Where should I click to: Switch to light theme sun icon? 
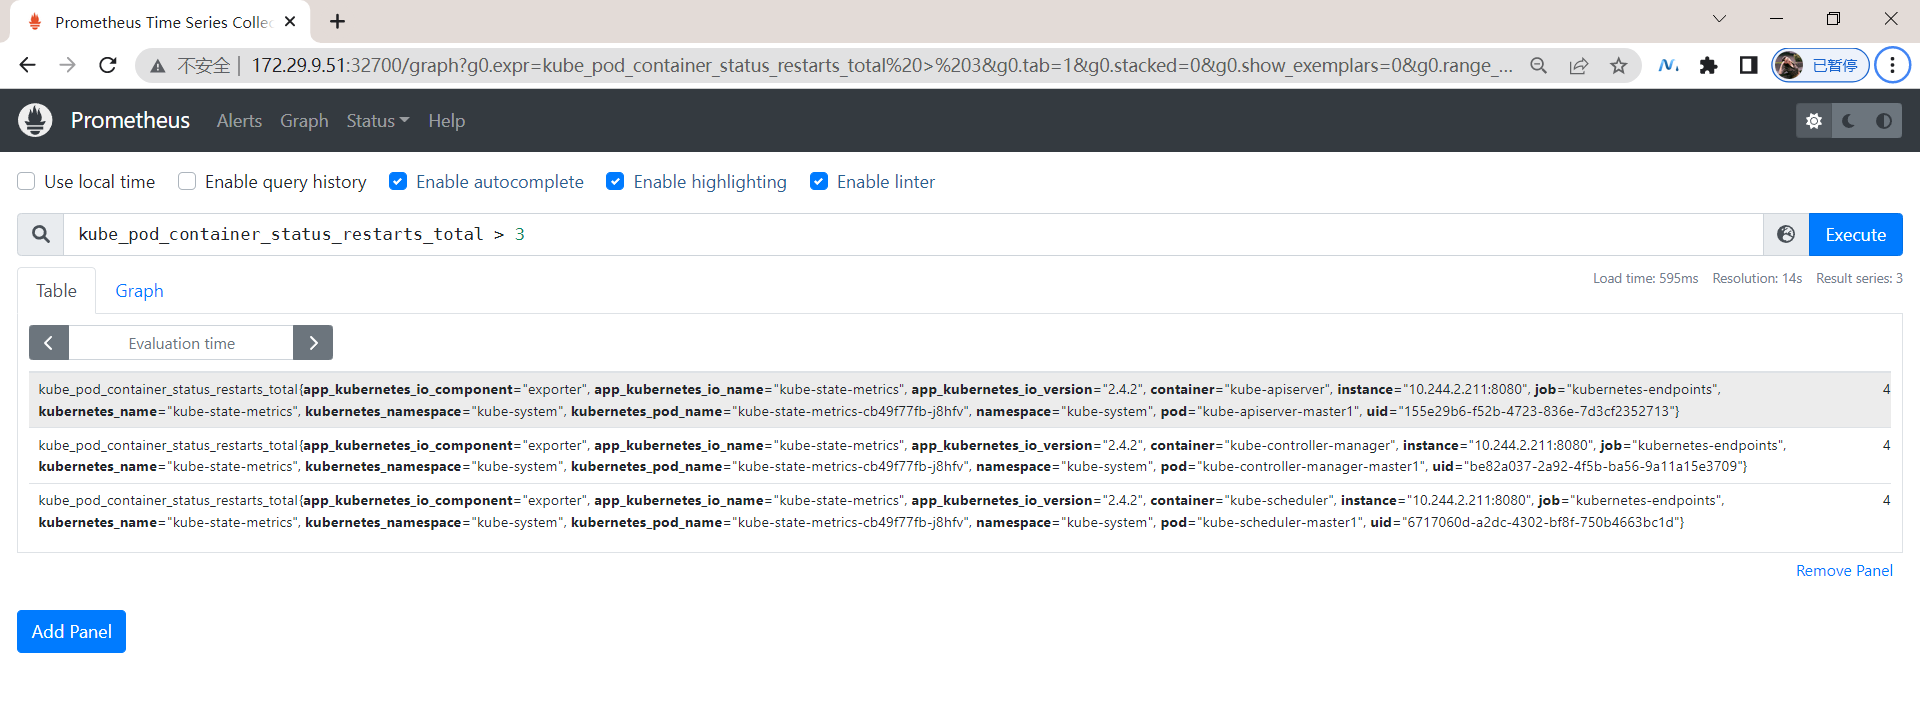pos(1814,121)
